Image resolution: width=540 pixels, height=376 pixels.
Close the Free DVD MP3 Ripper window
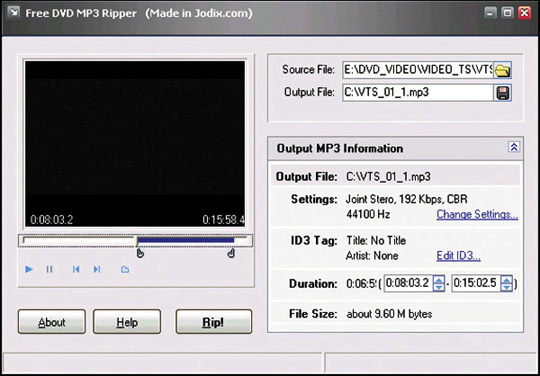(x=524, y=13)
